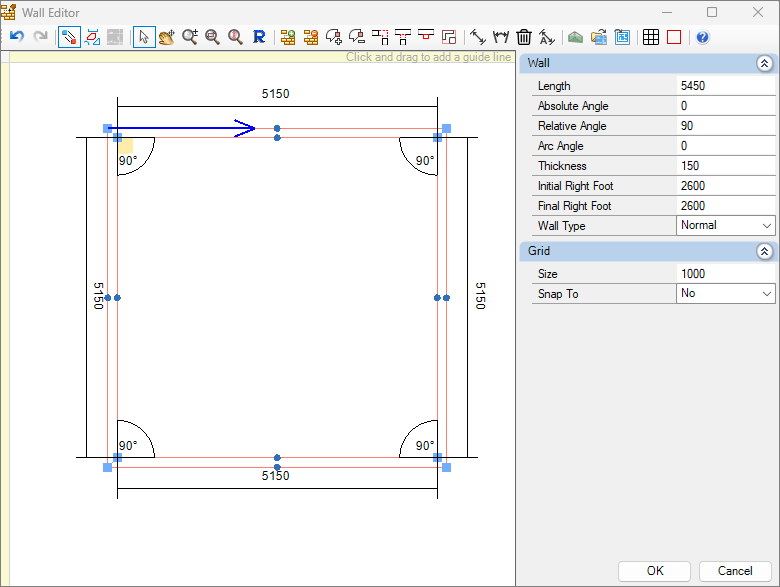Click the zoom to height magnifier icon

point(235,37)
